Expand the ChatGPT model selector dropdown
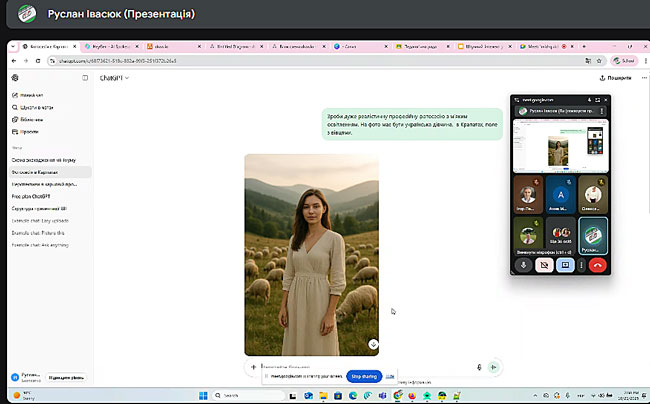Screen dimensions: 650x404 (115, 77)
